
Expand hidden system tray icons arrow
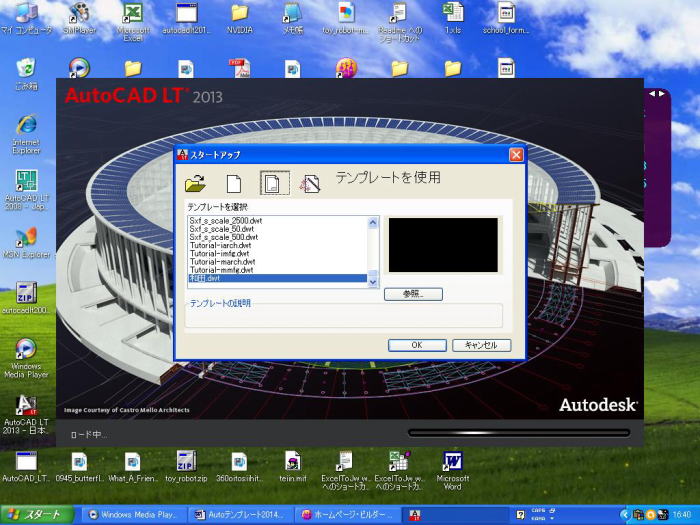coord(624,515)
